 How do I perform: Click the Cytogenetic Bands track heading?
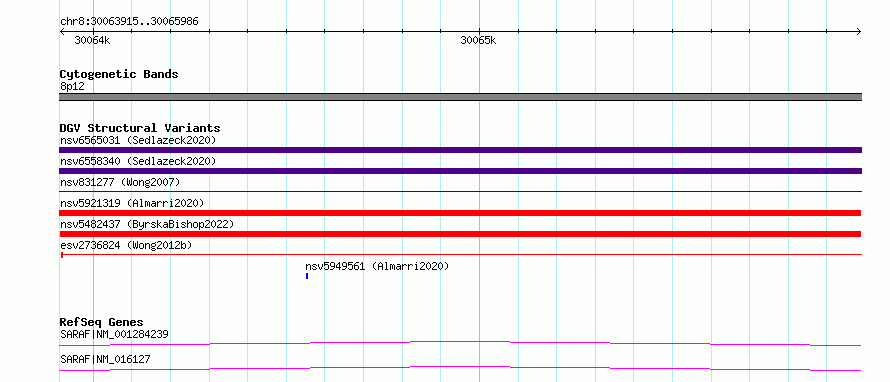(119, 74)
